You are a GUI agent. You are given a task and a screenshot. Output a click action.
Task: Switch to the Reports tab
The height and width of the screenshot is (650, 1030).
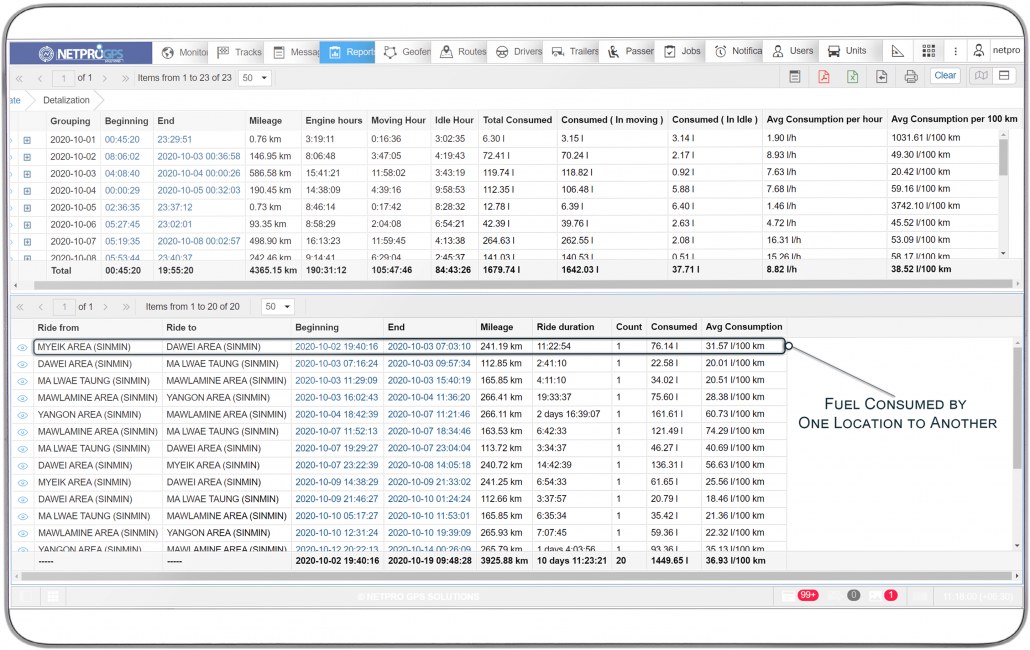pos(347,51)
